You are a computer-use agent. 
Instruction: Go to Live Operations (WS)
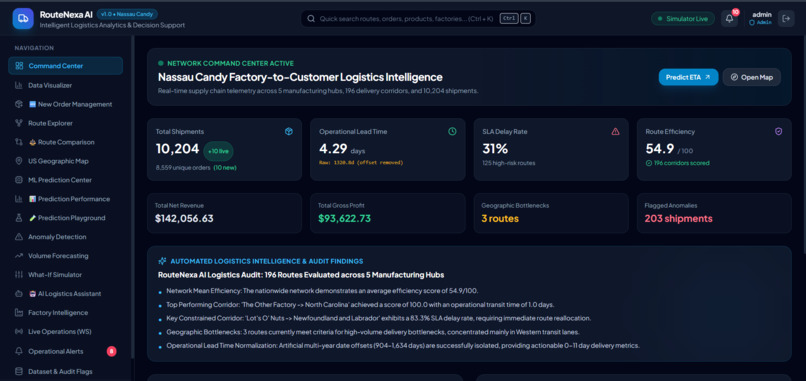[x=65, y=332]
